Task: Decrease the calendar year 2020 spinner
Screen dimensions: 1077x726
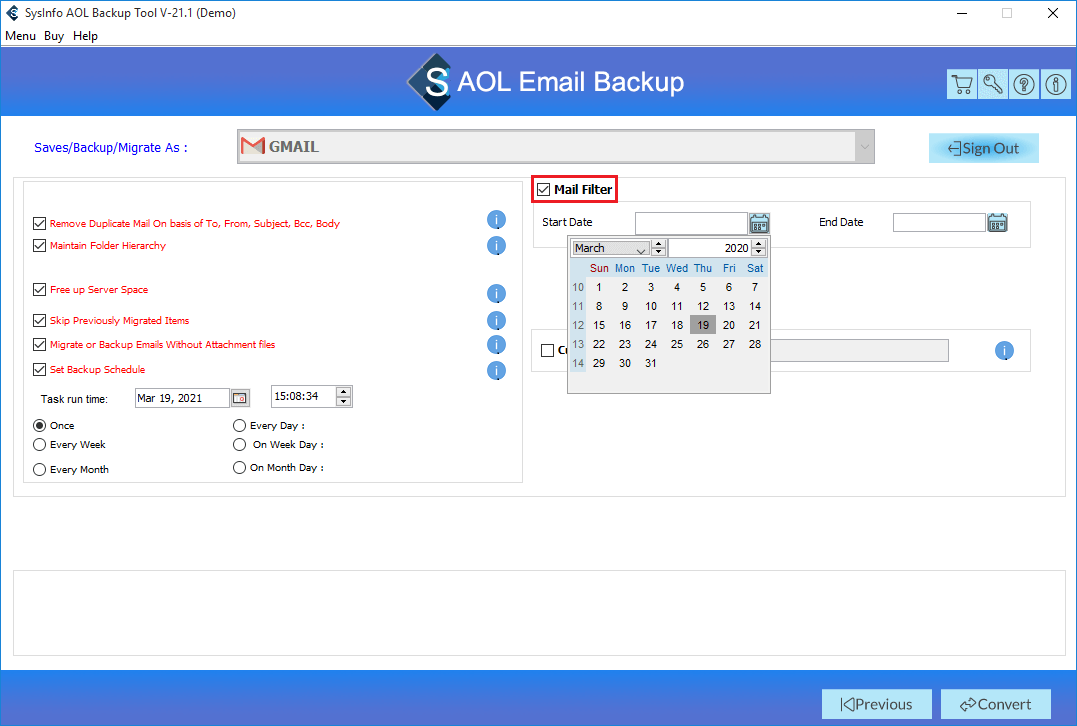Action: tap(759, 252)
